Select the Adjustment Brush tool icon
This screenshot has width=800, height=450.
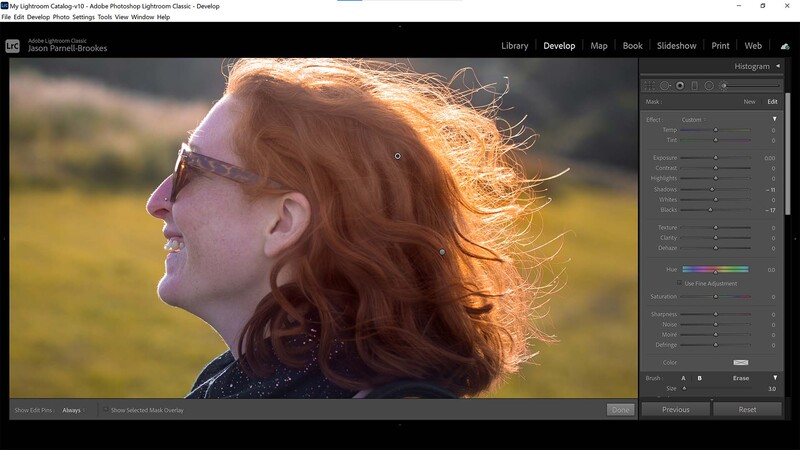point(723,86)
